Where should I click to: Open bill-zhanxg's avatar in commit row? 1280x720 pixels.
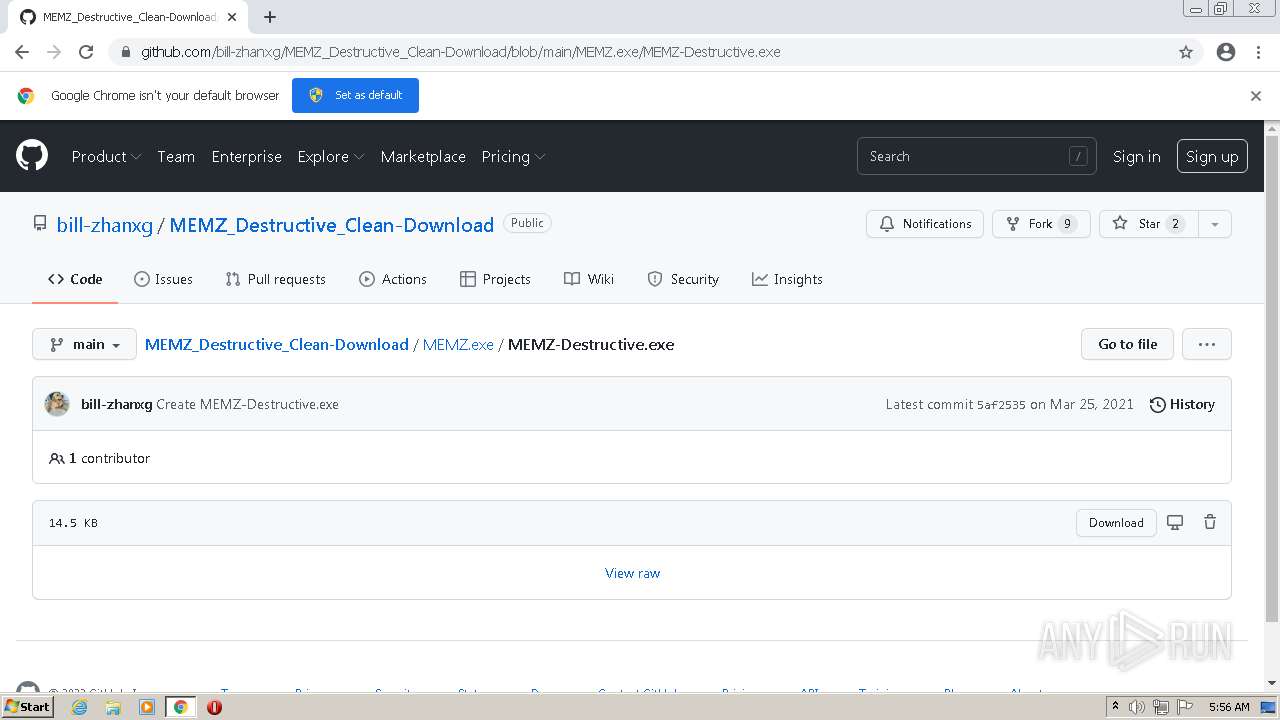coord(57,404)
